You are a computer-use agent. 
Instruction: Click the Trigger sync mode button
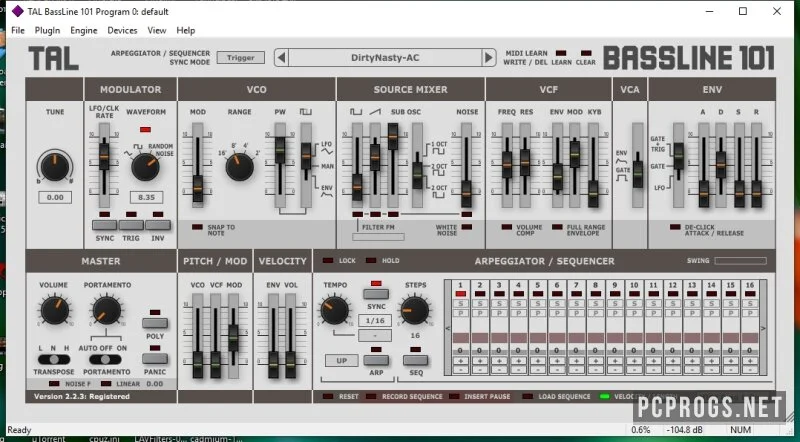point(241,58)
